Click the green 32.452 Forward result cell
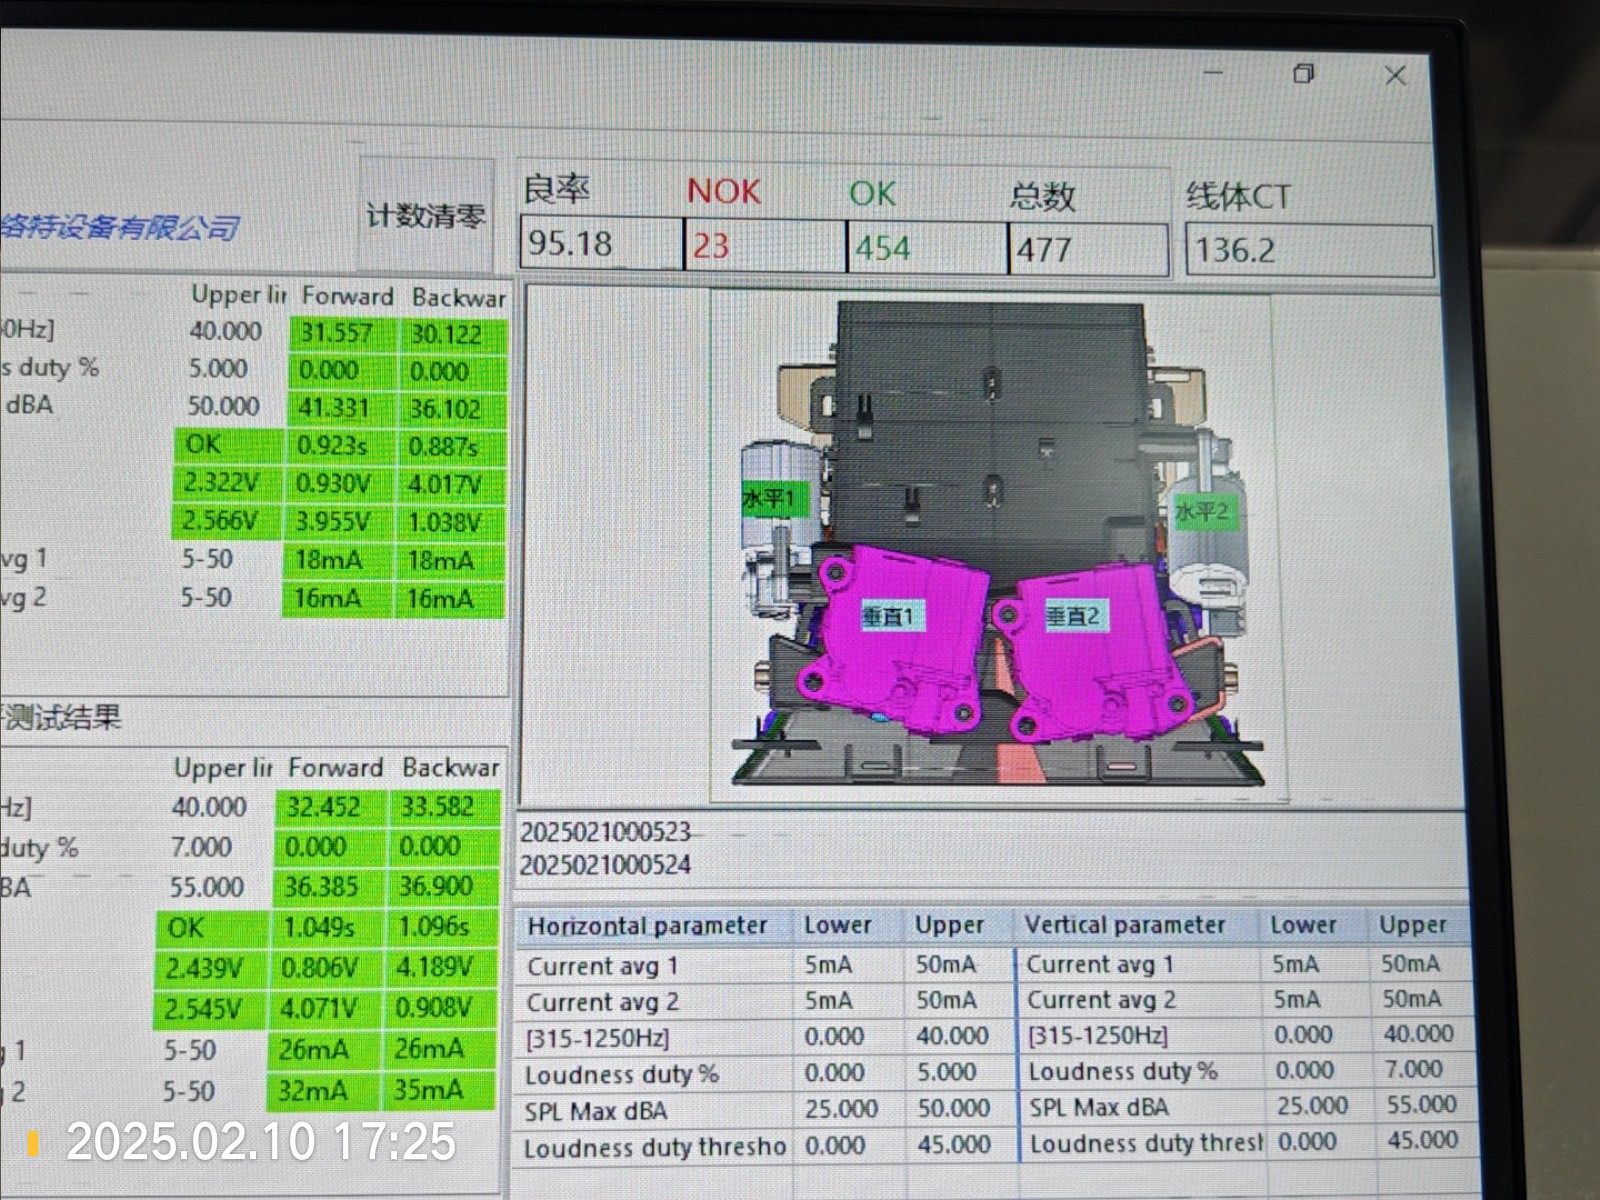1600x1200 pixels. [x=322, y=807]
